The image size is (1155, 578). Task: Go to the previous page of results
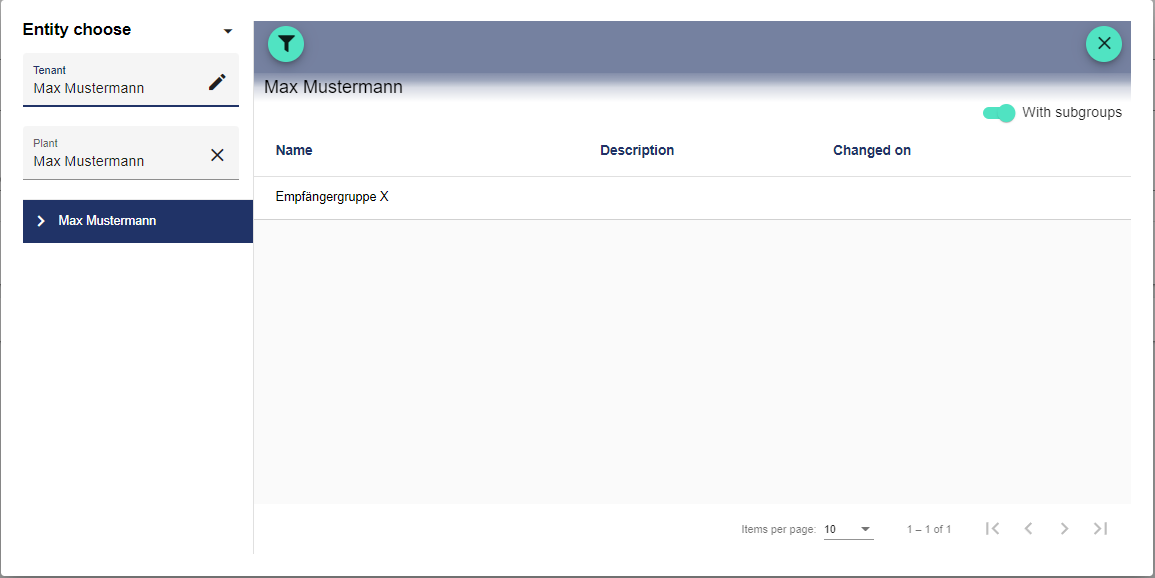coord(1028,529)
